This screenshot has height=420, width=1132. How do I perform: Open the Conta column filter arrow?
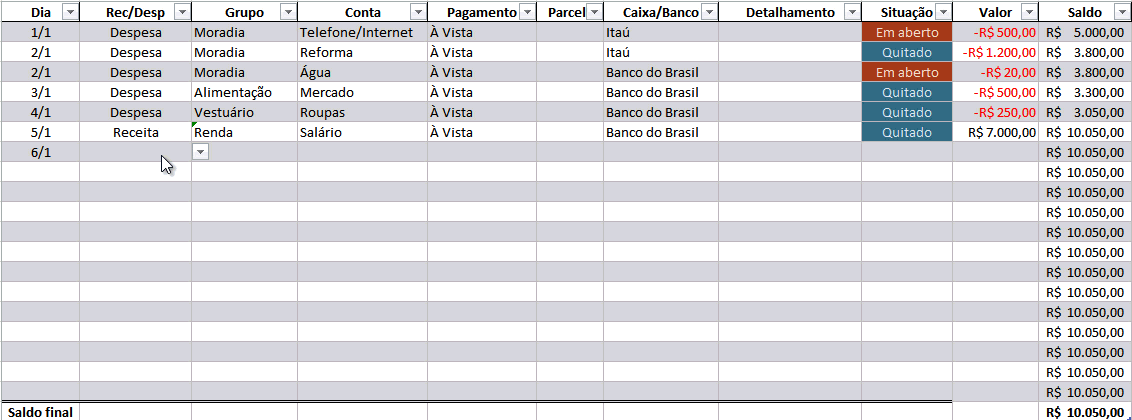[418, 12]
